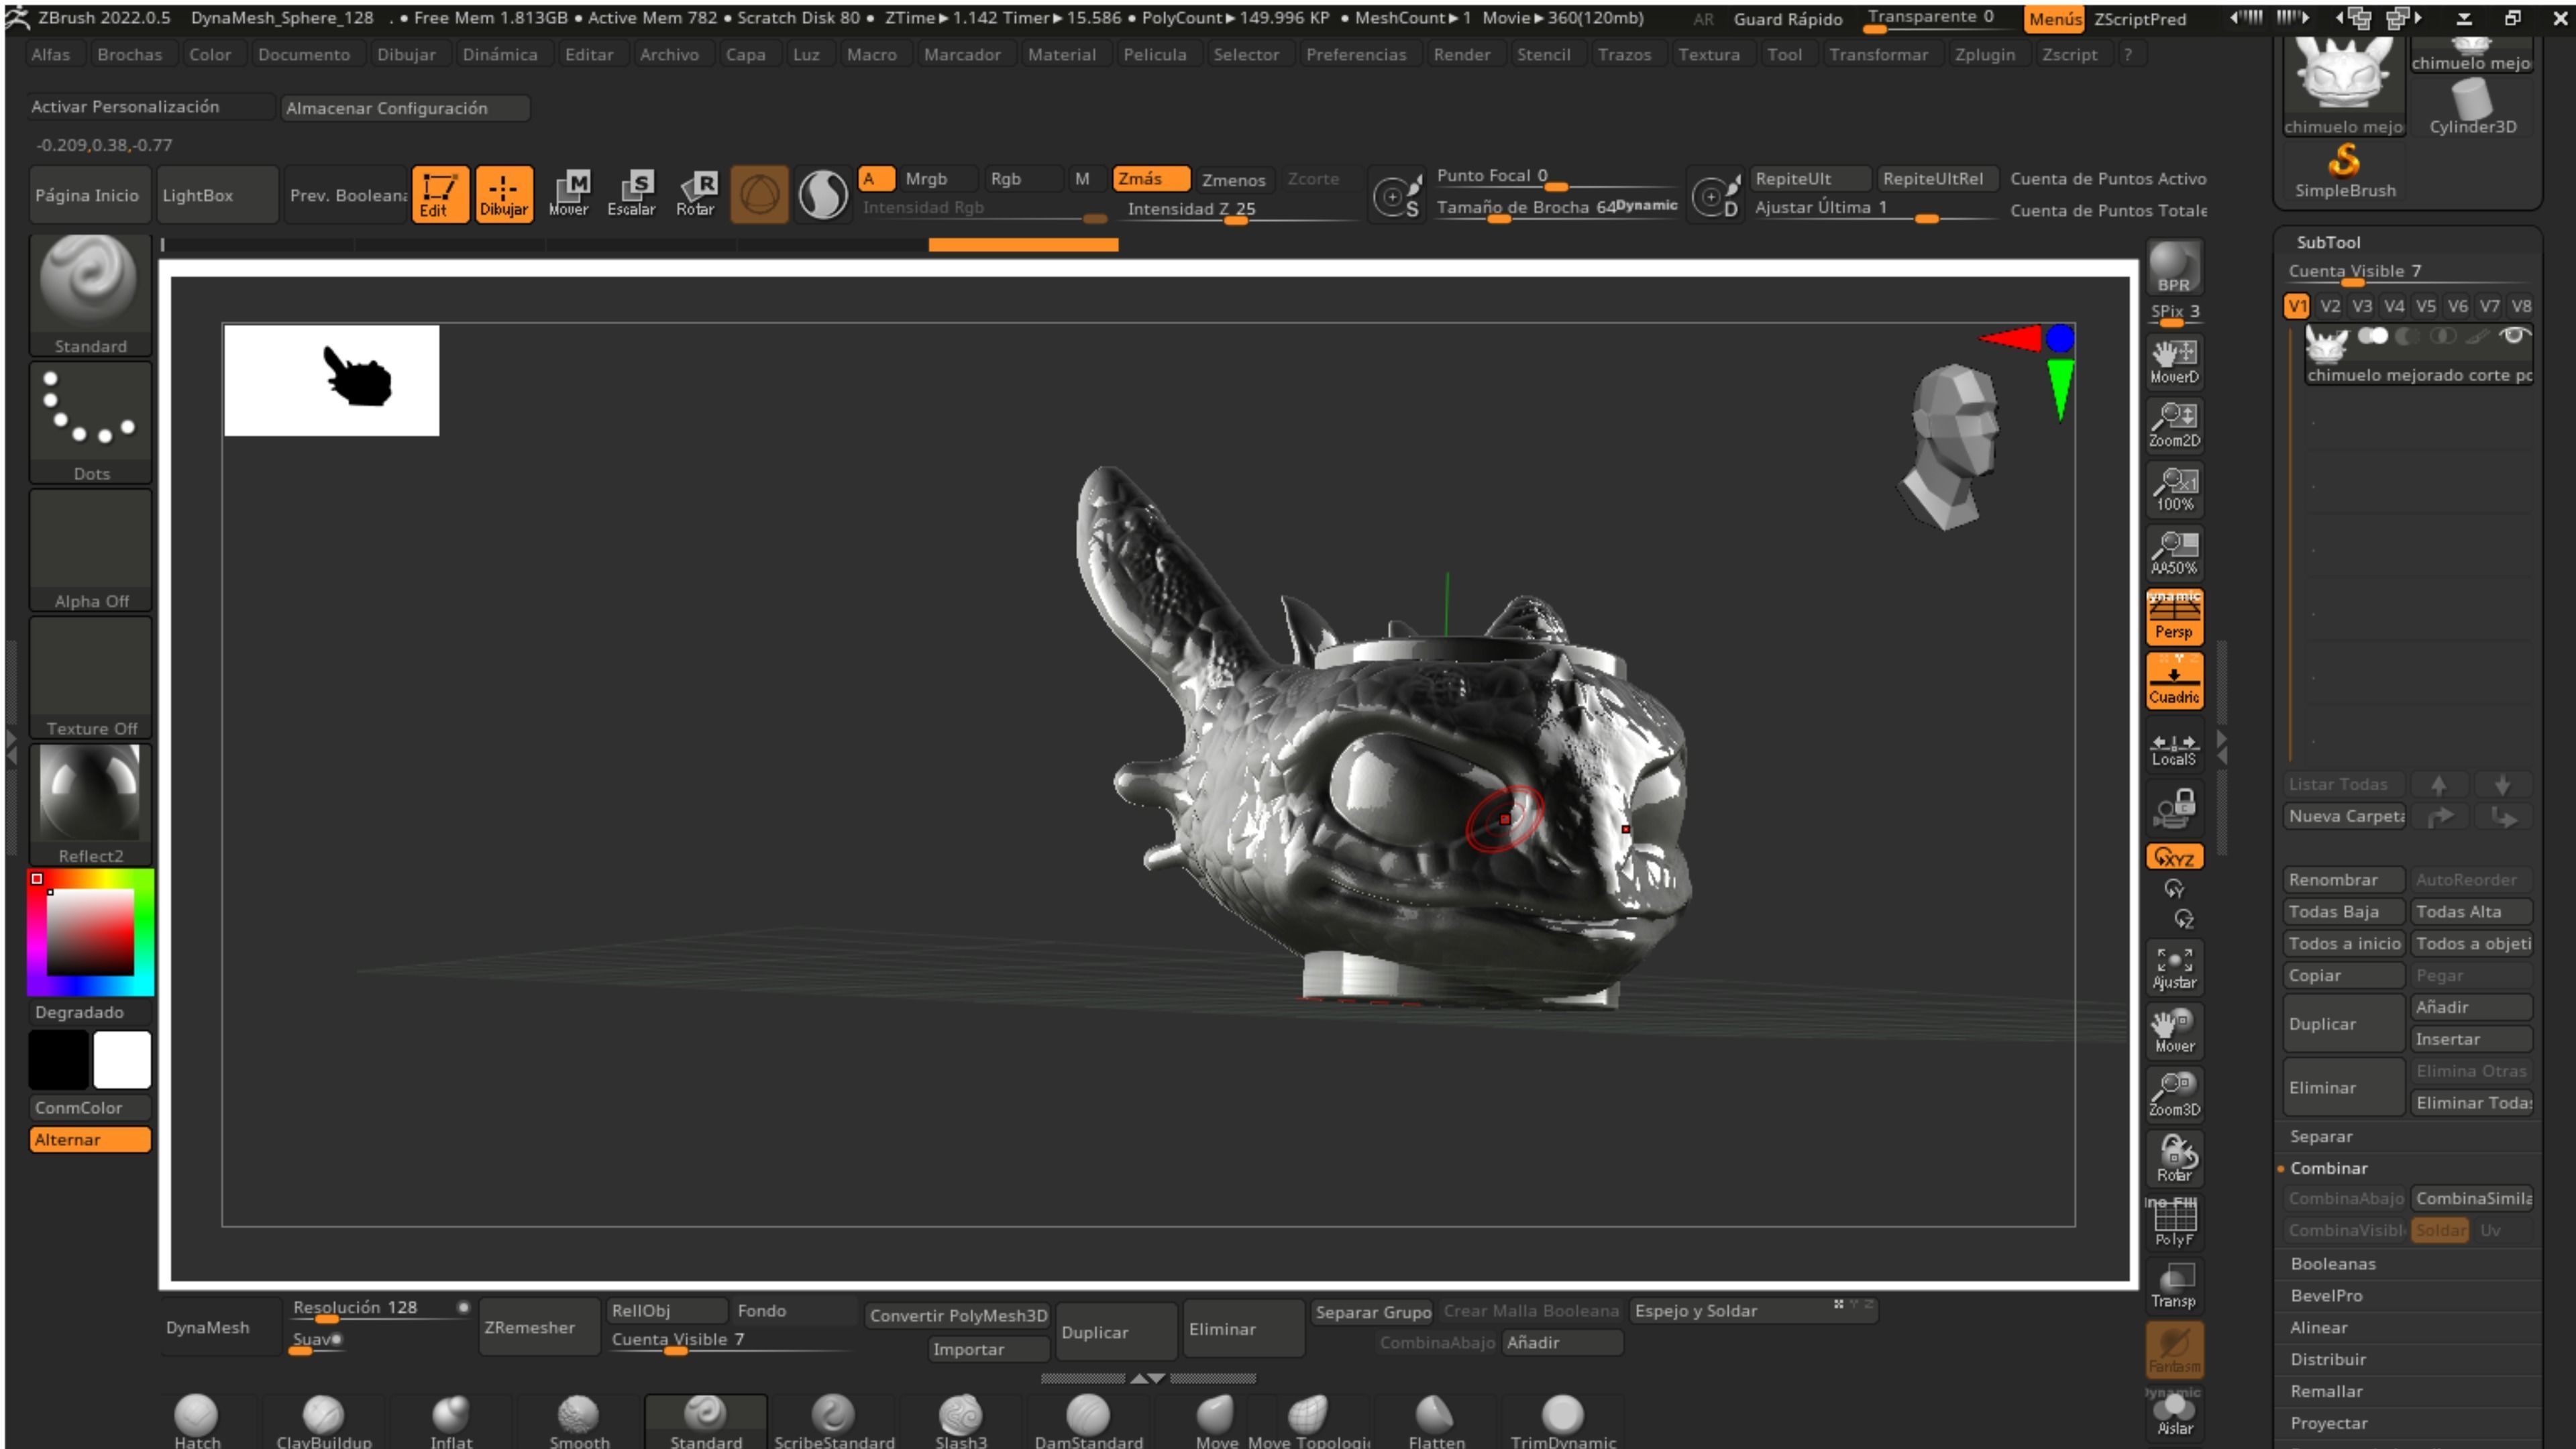Image resolution: width=2576 pixels, height=1449 pixels.
Task: Expand the Booleanas section
Action: [2332, 1264]
